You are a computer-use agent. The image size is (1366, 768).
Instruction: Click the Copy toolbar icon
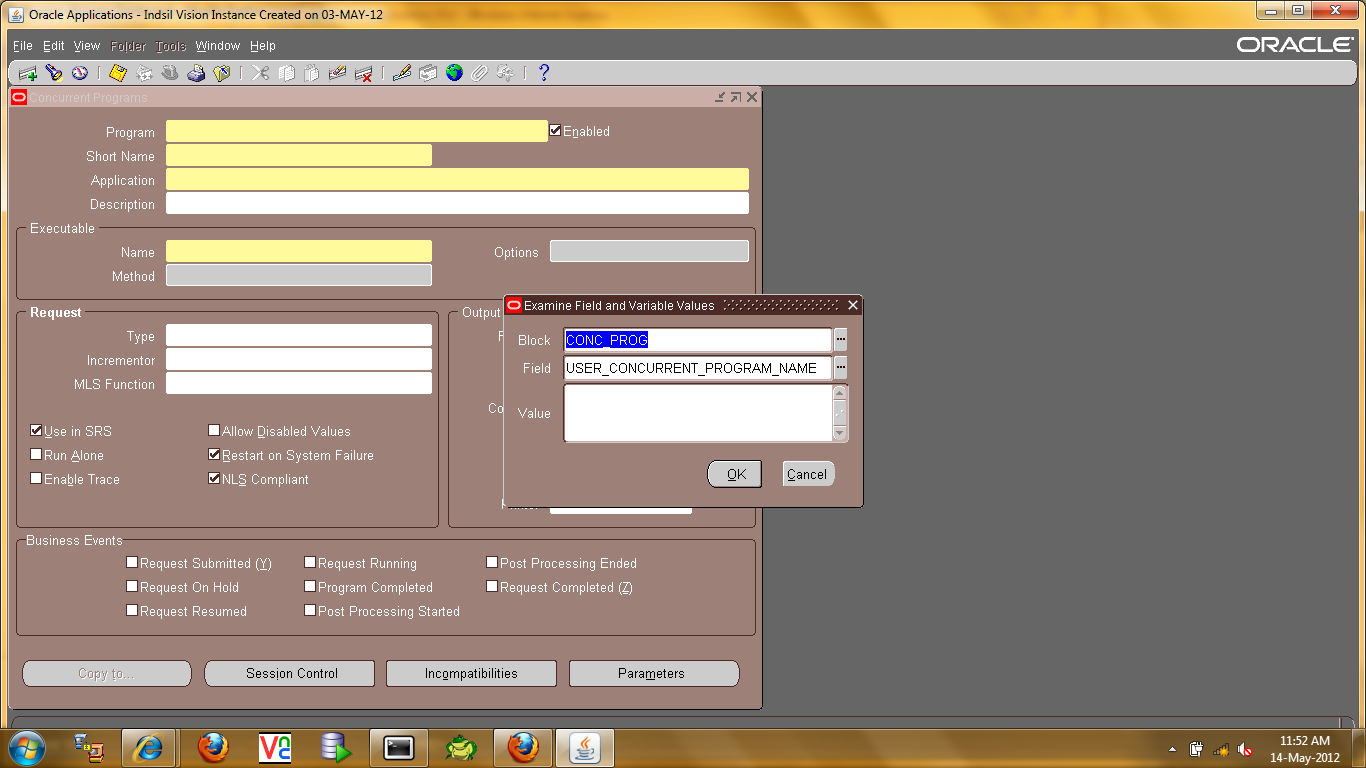[x=287, y=73]
